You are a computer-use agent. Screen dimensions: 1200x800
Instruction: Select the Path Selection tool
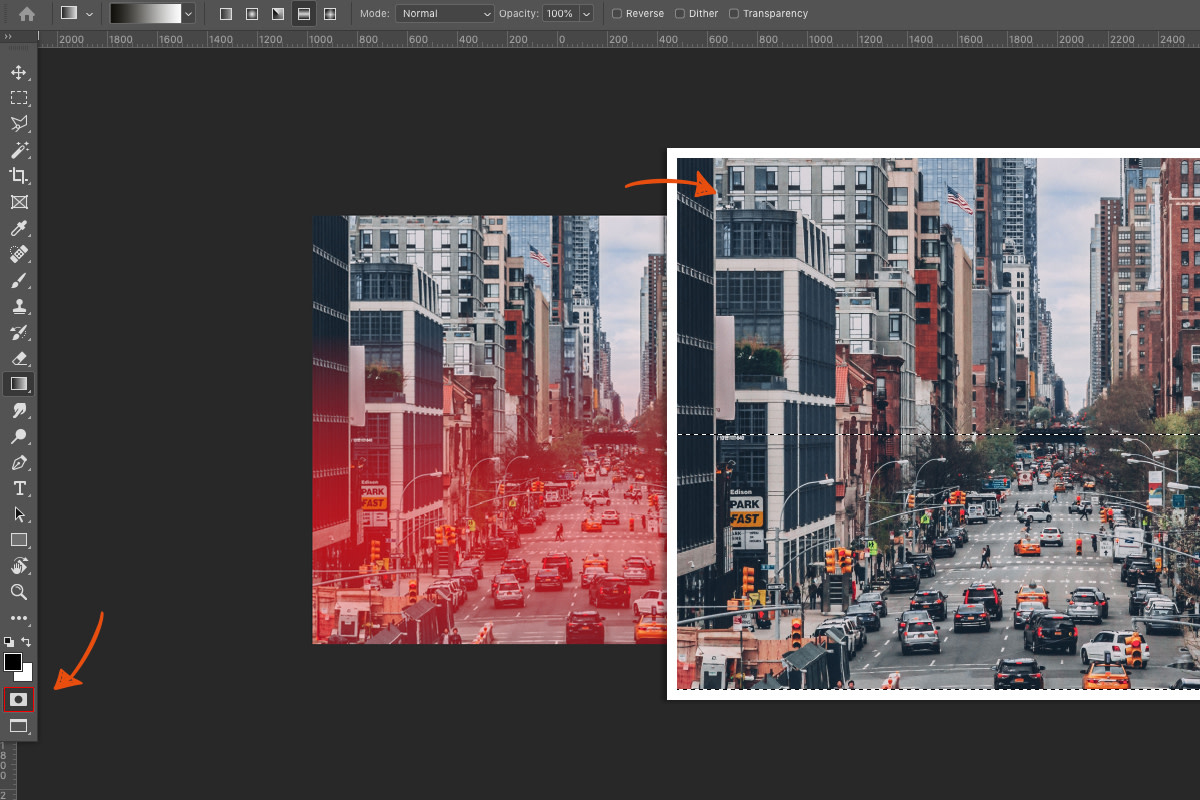click(18, 514)
